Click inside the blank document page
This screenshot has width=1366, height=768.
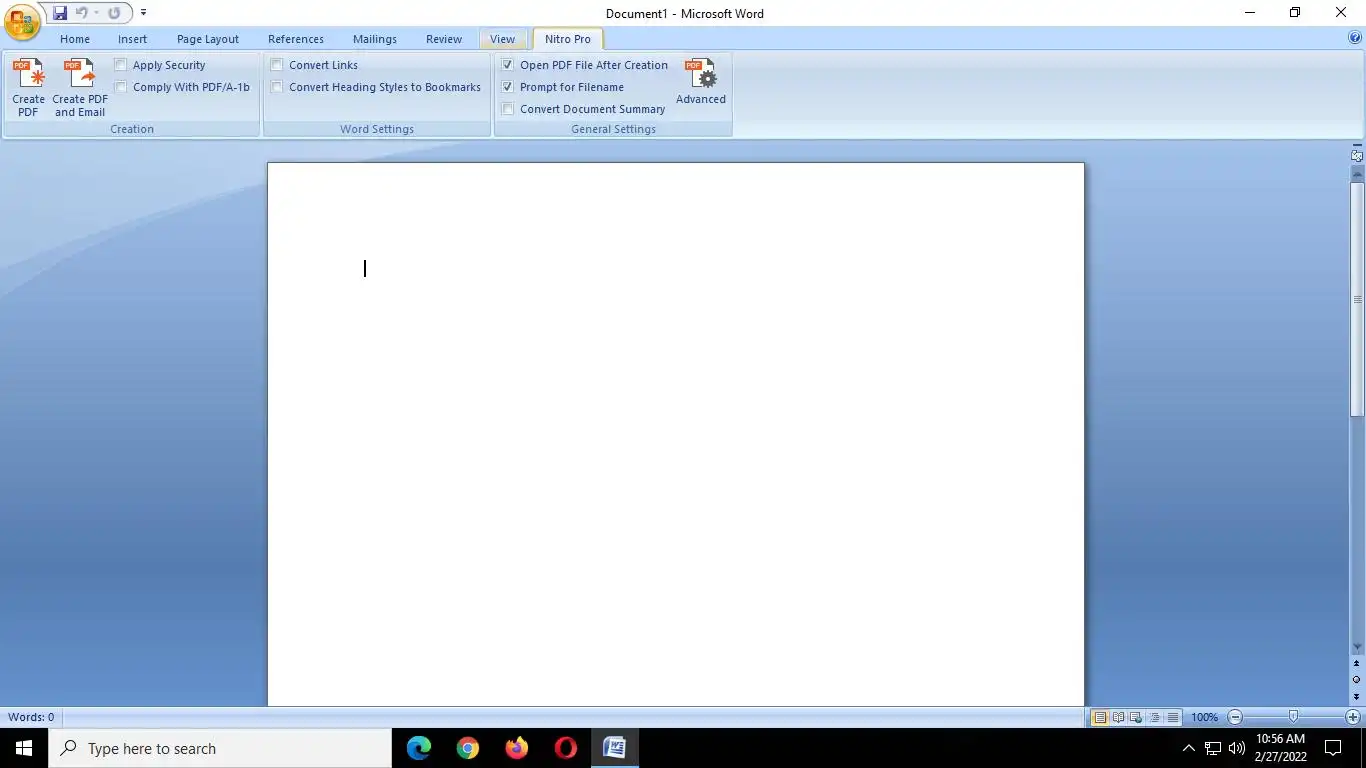tap(676, 434)
